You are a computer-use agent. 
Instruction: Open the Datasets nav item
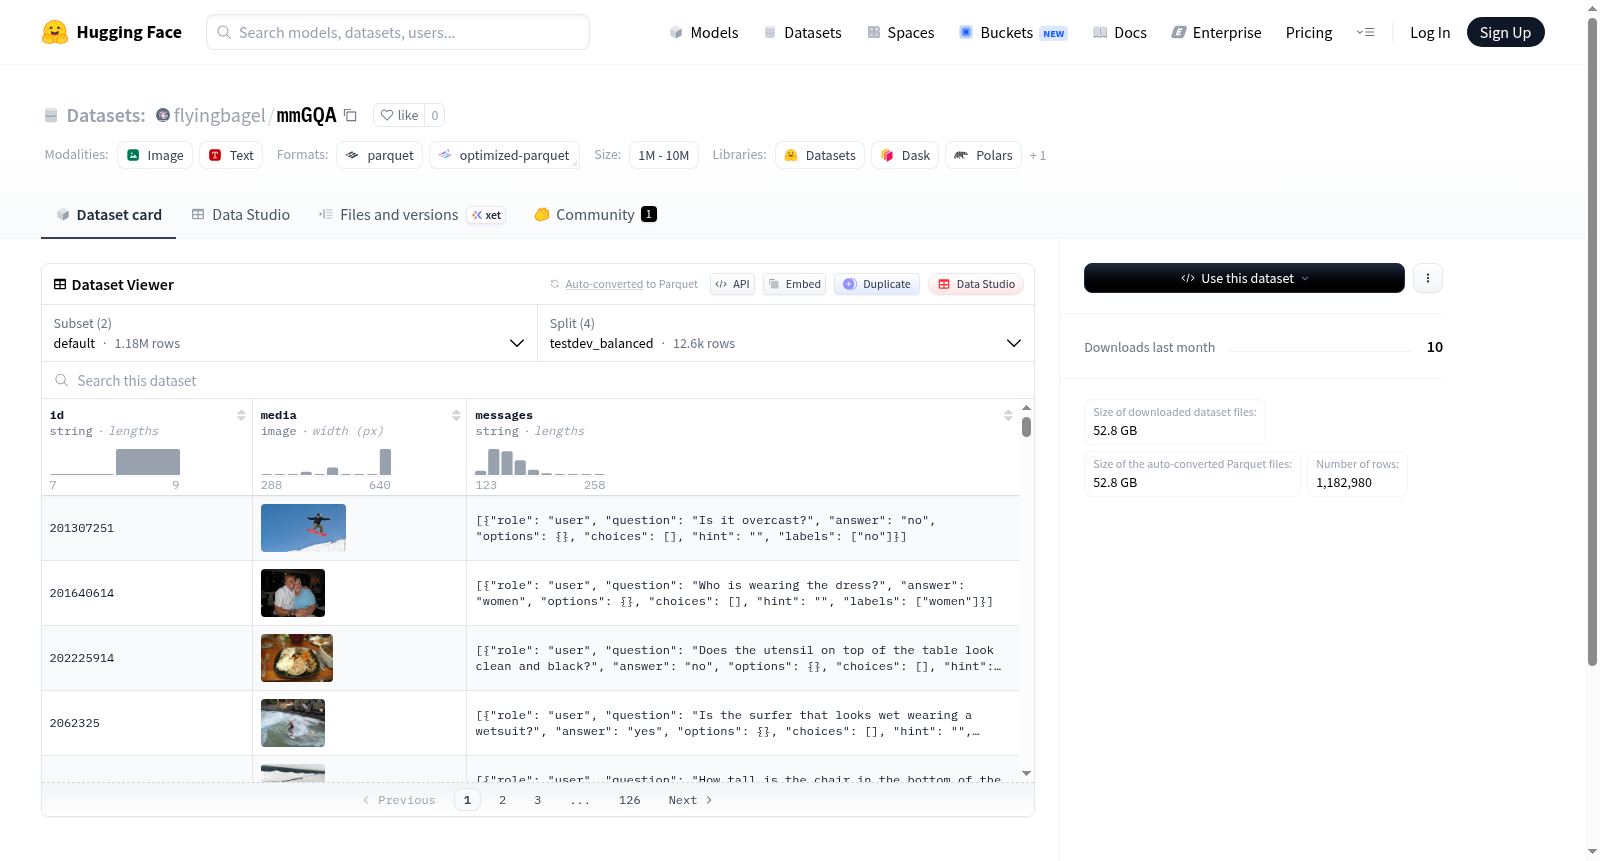pos(802,33)
